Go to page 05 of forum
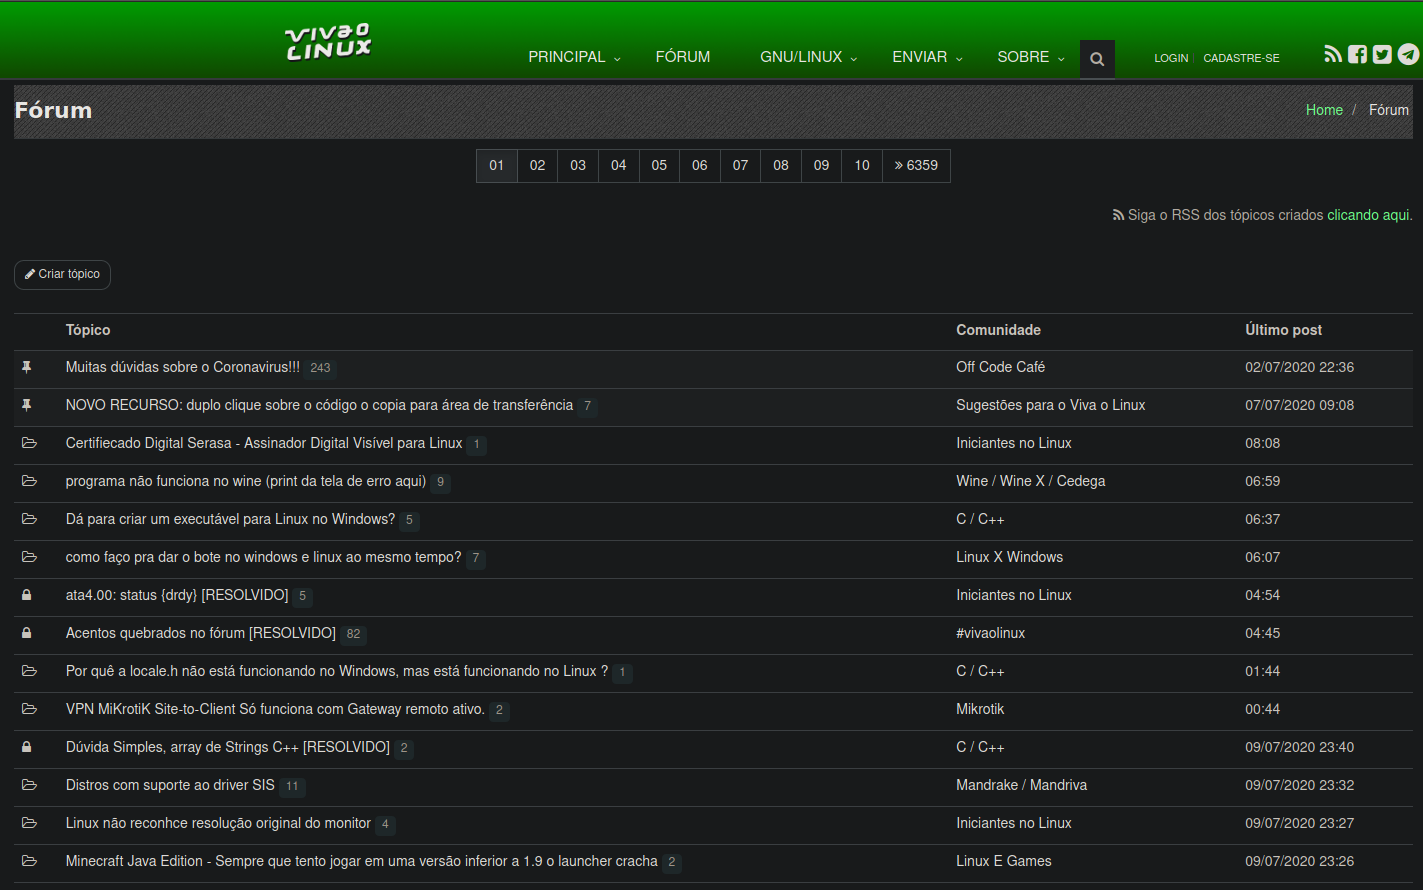The image size is (1423, 890). pyautogui.click(x=659, y=166)
